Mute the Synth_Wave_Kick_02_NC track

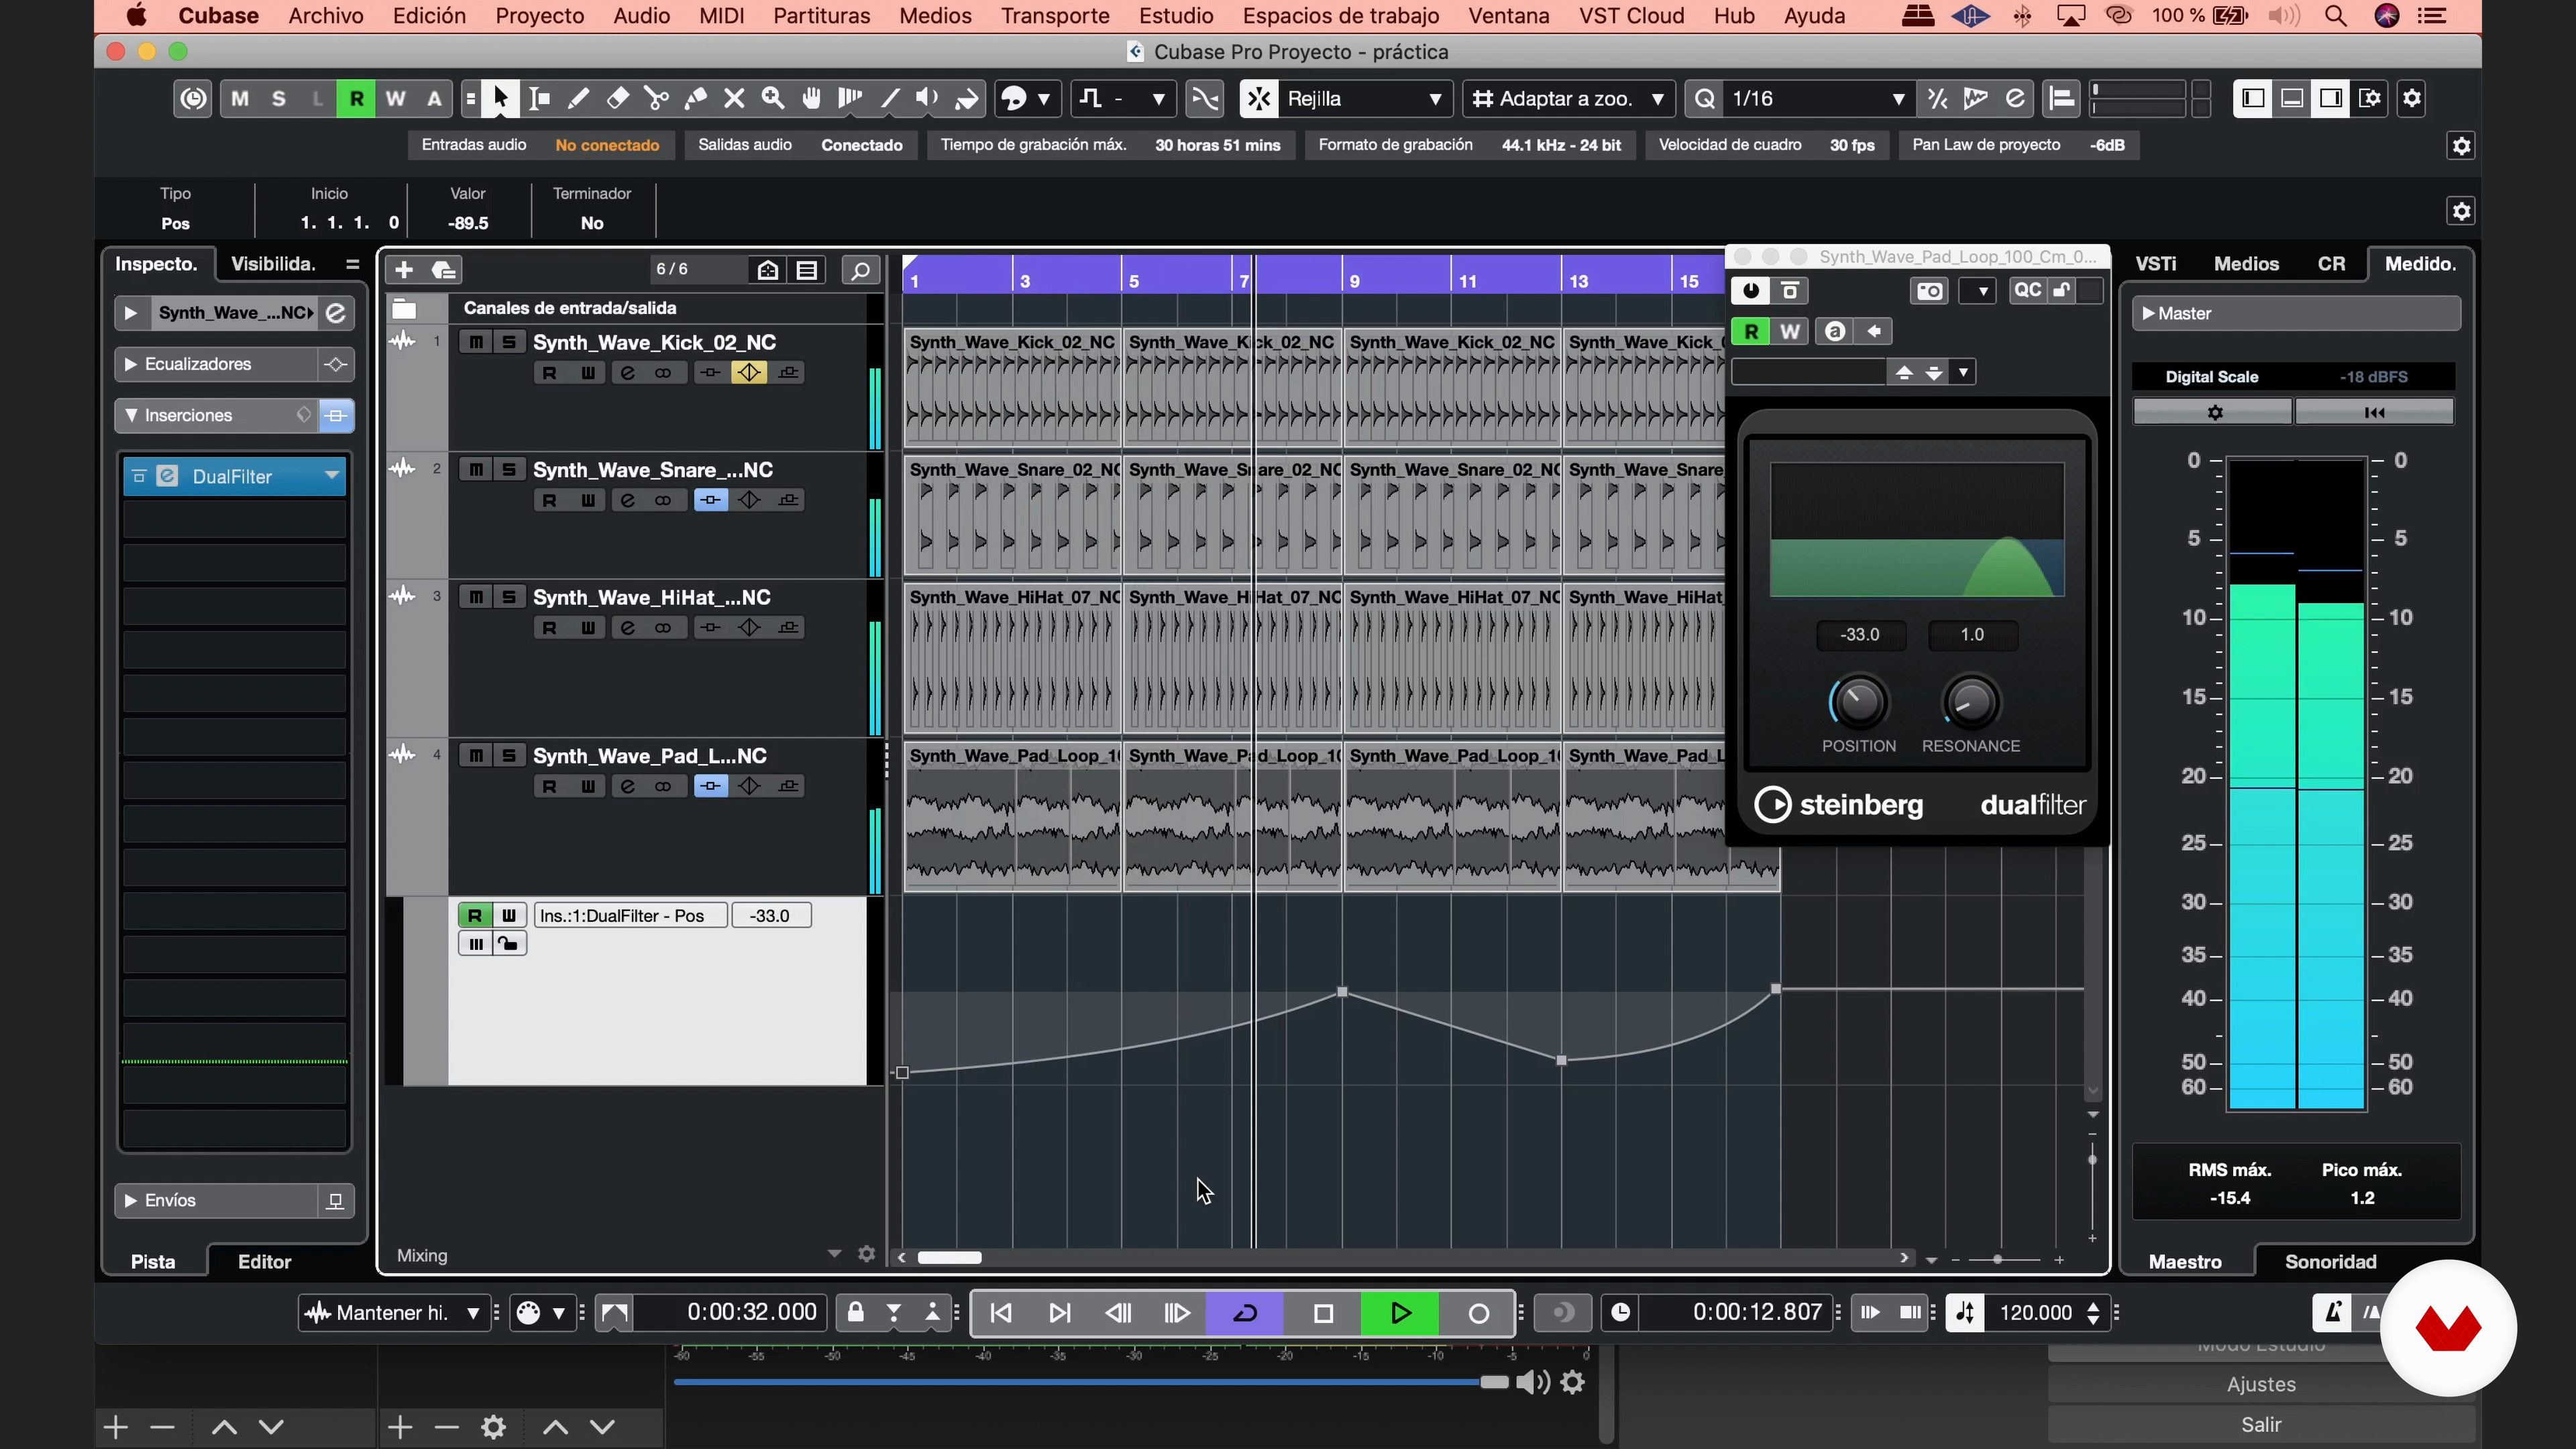tap(476, 342)
